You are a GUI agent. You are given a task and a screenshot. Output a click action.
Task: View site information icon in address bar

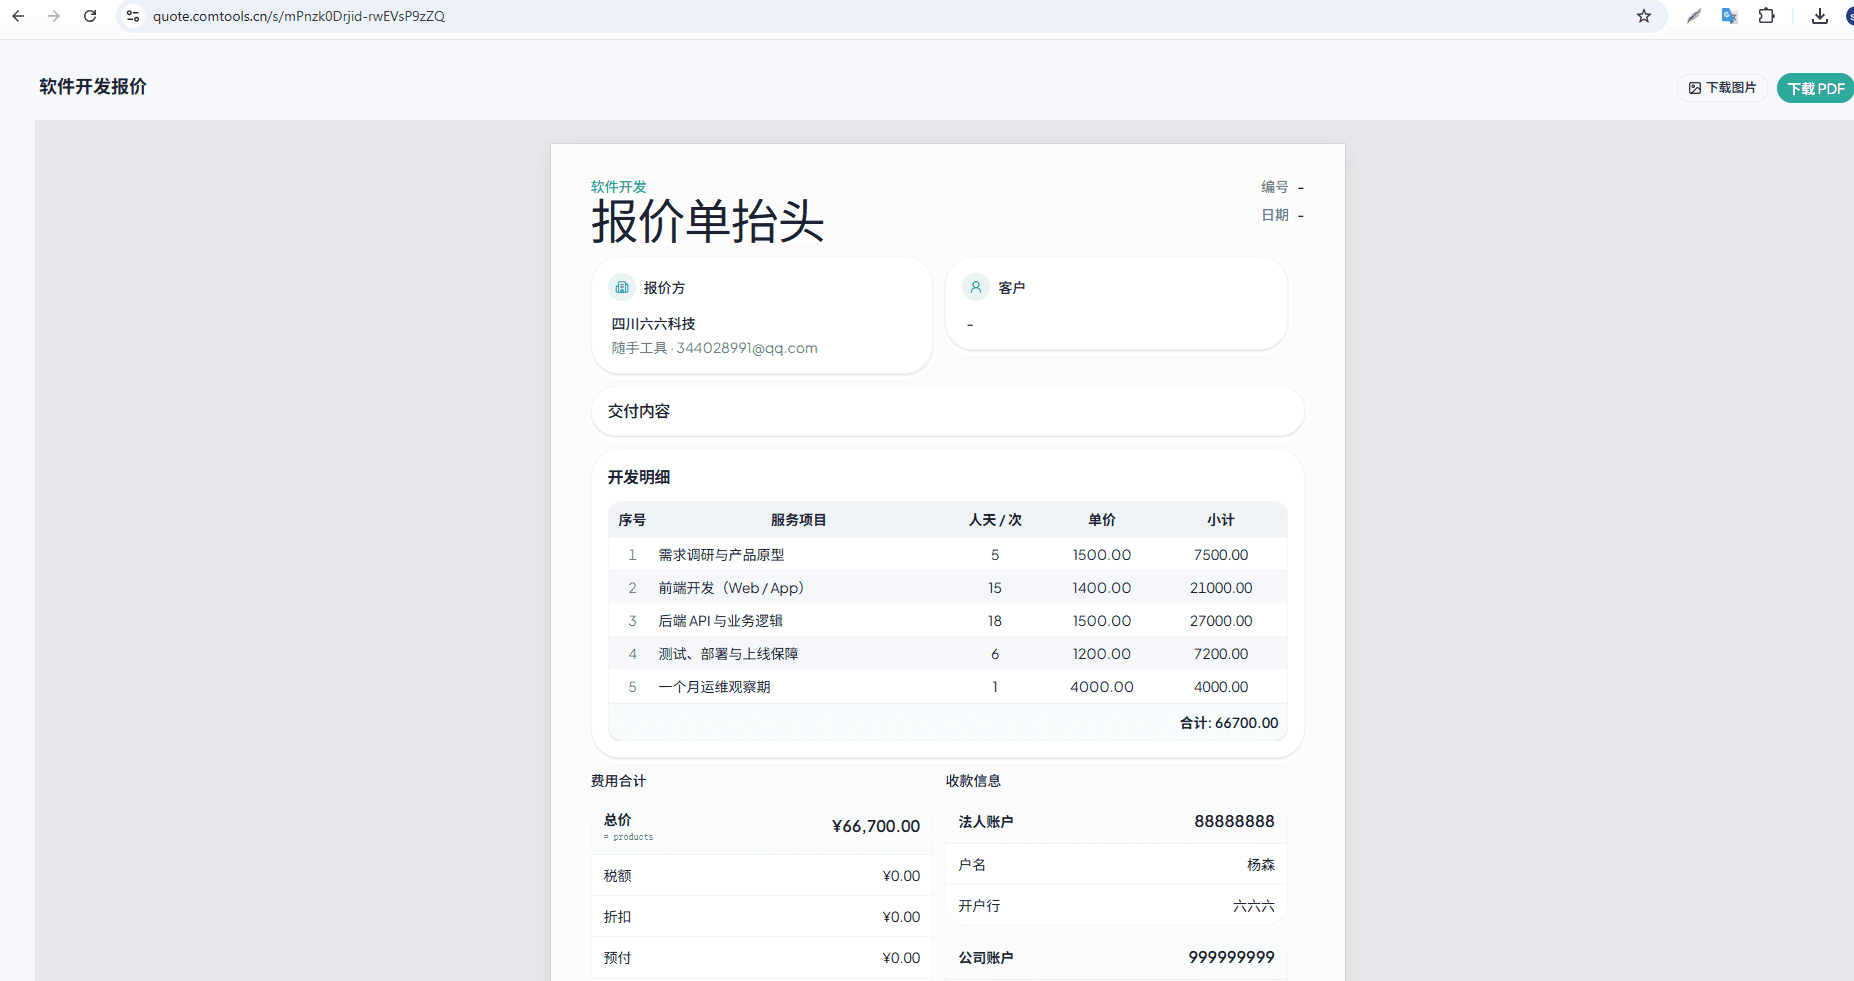(x=133, y=16)
